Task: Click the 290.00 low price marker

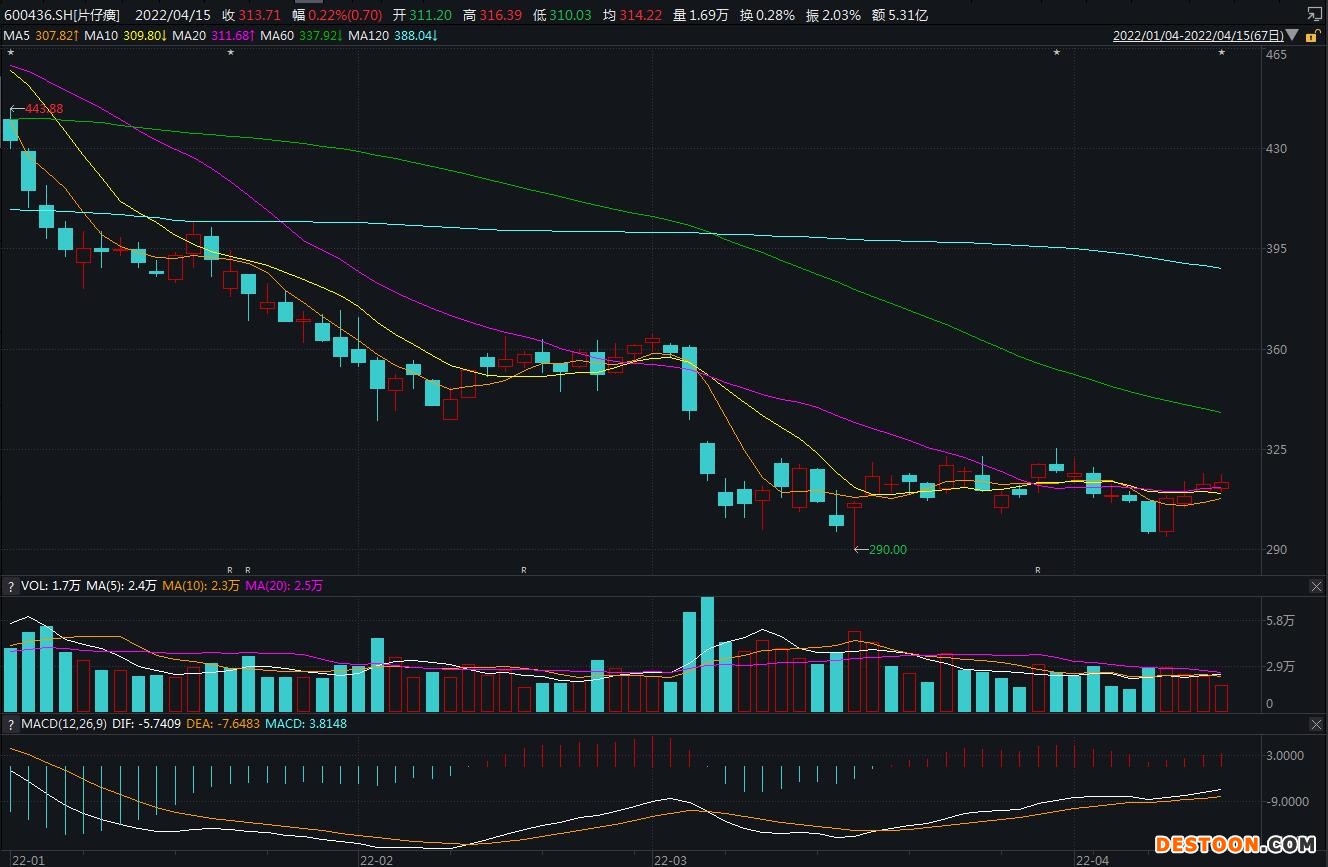Action: click(x=887, y=549)
